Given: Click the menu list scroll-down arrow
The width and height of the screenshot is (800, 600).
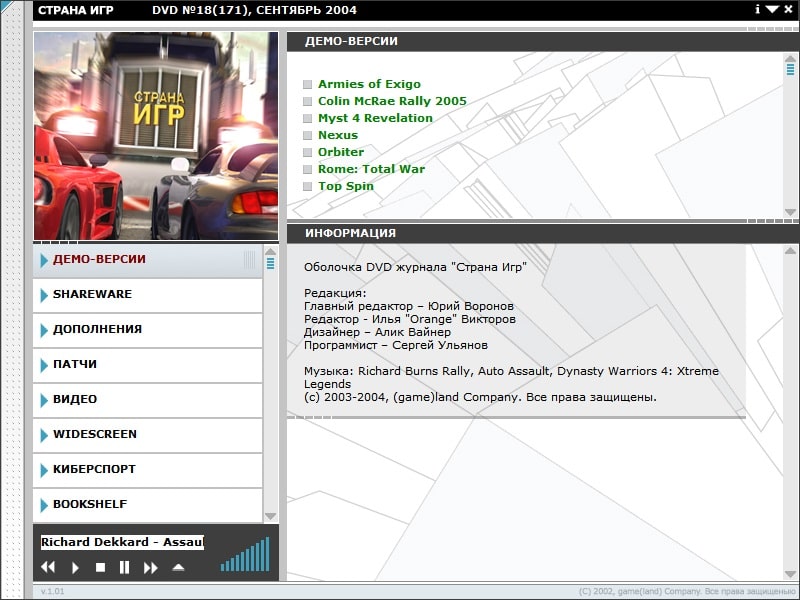Looking at the screenshot, I should (x=270, y=516).
